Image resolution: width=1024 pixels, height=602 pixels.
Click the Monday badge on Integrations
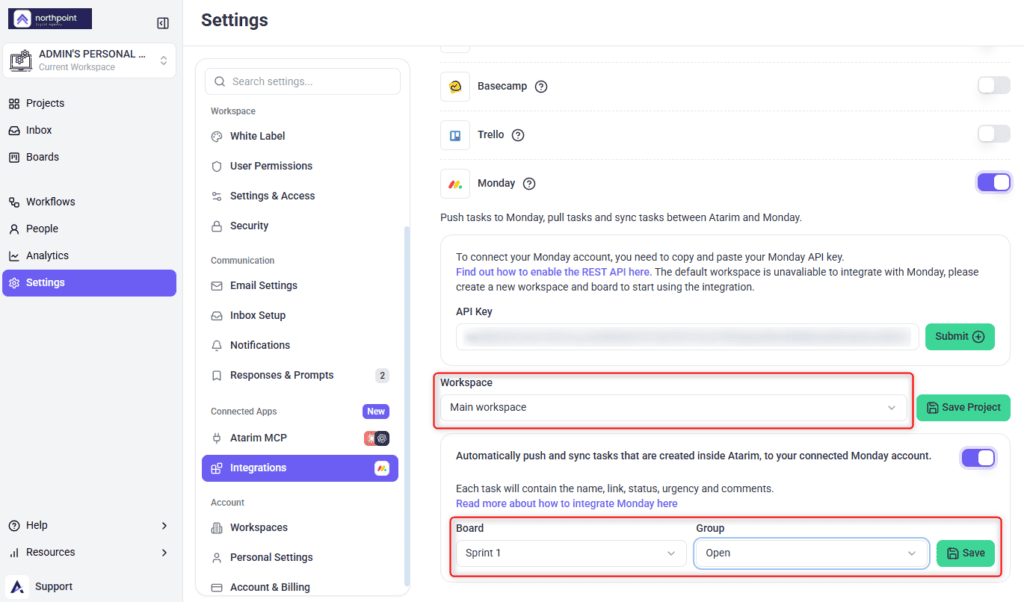(382, 468)
